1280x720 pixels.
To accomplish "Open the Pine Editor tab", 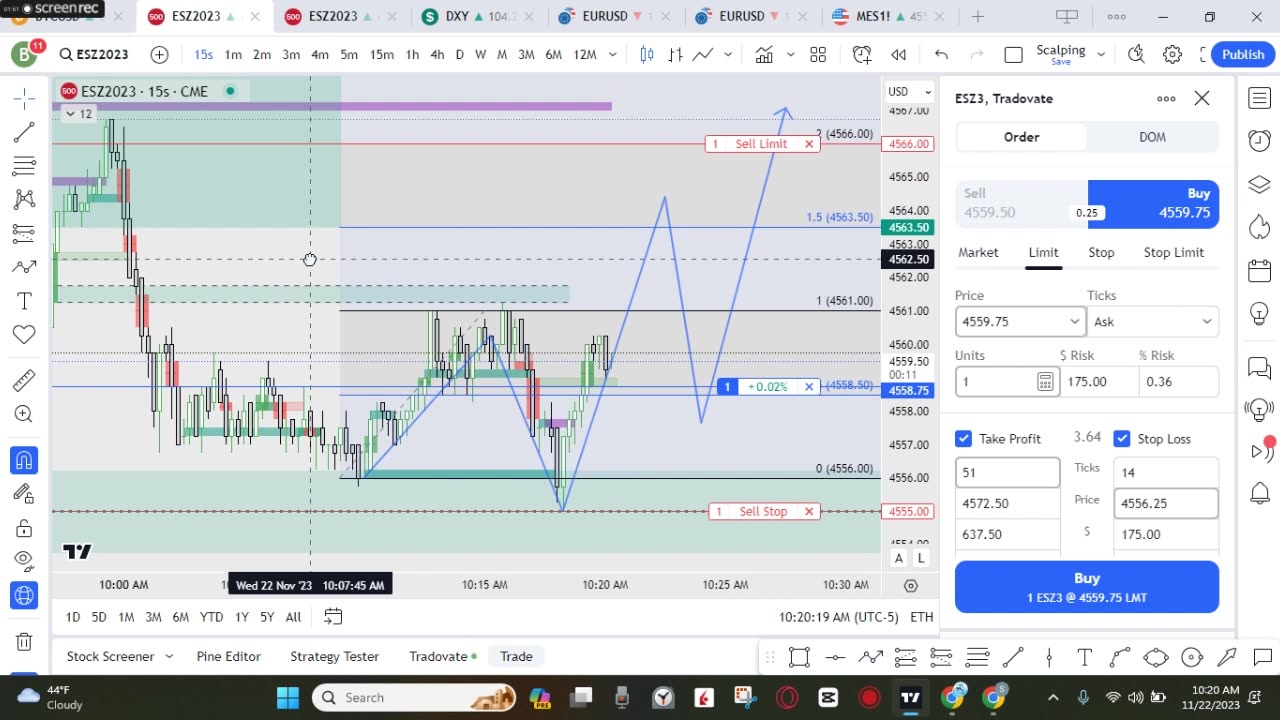I will coord(229,657).
